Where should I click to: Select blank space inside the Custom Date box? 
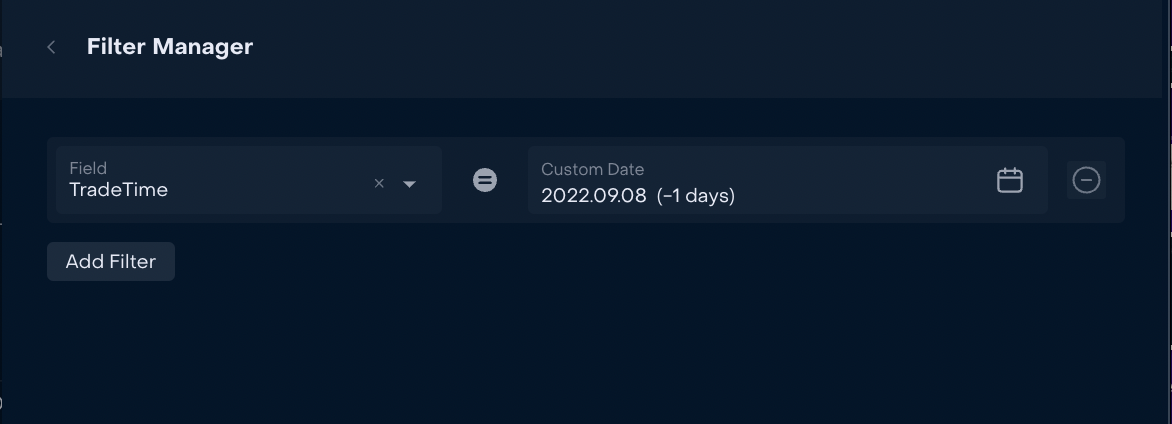tap(860, 180)
